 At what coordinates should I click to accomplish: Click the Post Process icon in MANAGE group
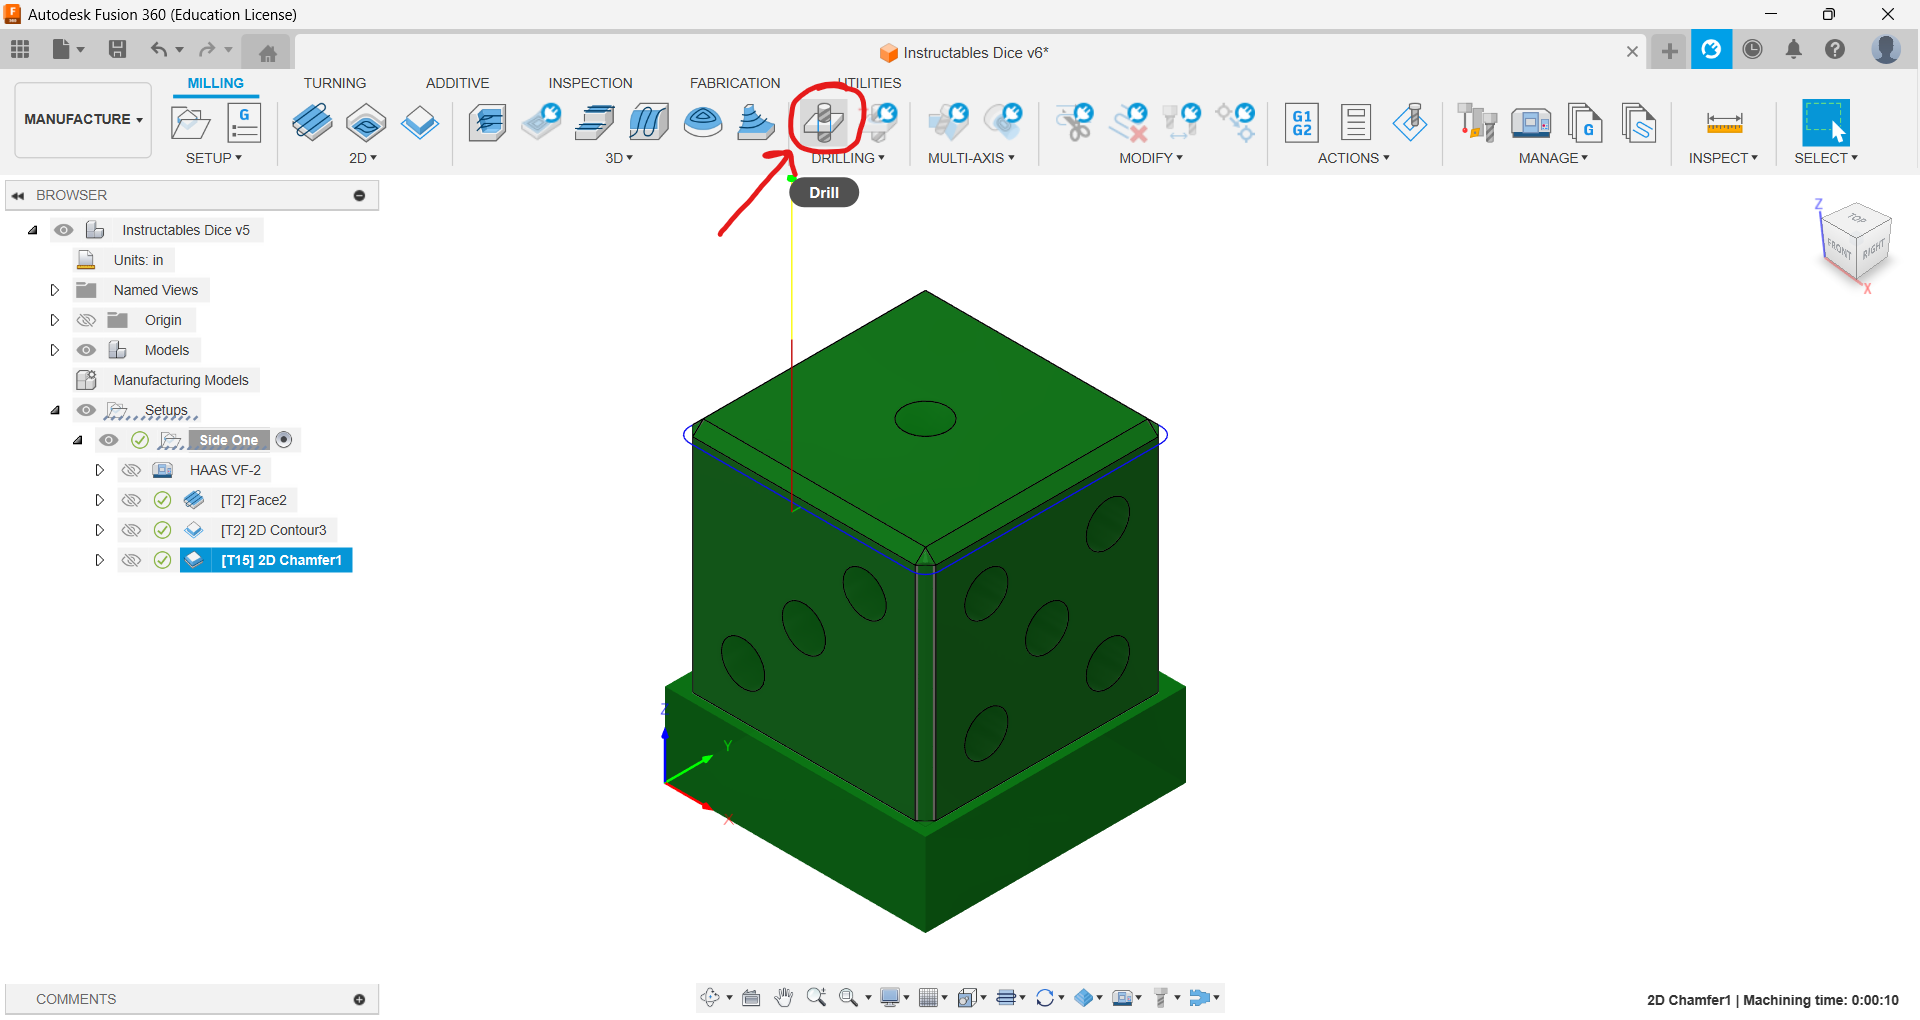1586,122
